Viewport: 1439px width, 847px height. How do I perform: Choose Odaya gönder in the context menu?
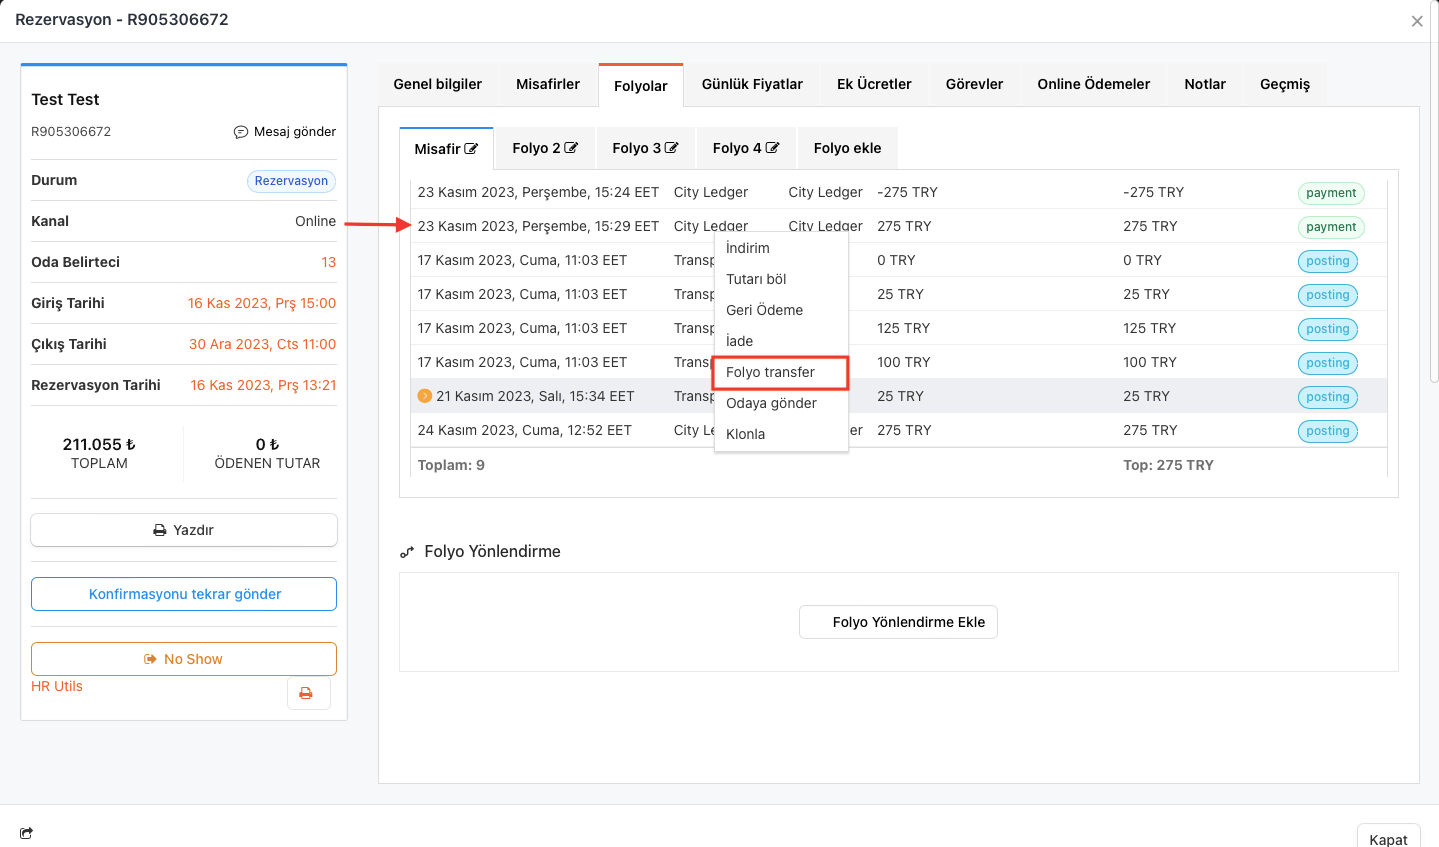click(x=771, y=403)
